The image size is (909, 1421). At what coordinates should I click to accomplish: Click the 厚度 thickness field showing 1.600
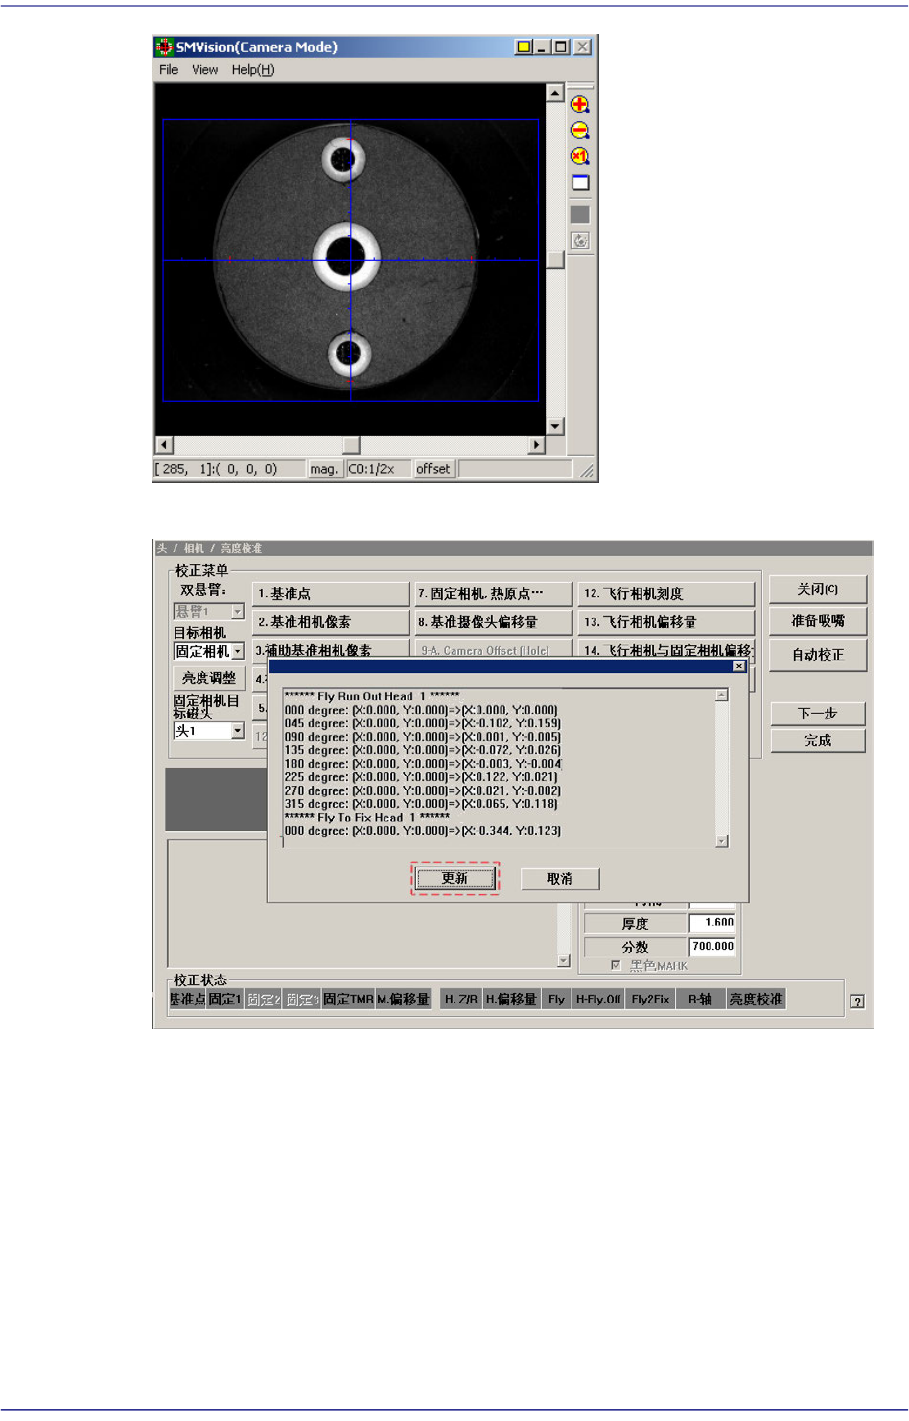pos(712,923)
